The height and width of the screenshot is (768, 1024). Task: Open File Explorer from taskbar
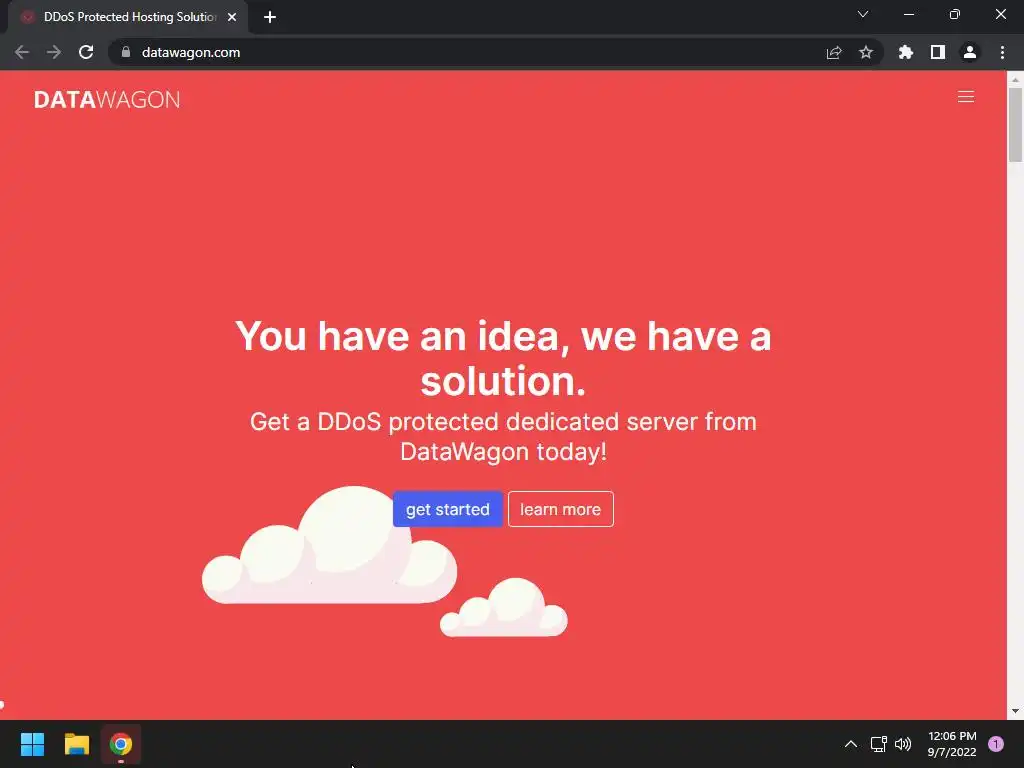(76, 744)
